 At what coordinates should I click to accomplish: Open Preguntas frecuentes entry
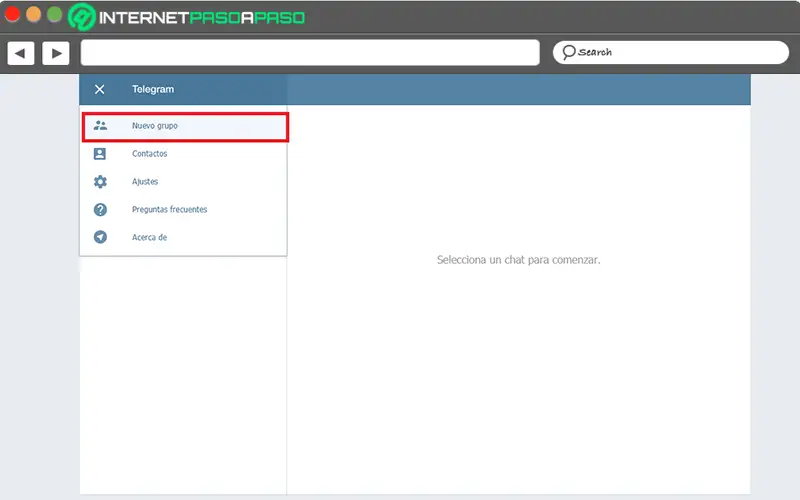coord(183,210)
